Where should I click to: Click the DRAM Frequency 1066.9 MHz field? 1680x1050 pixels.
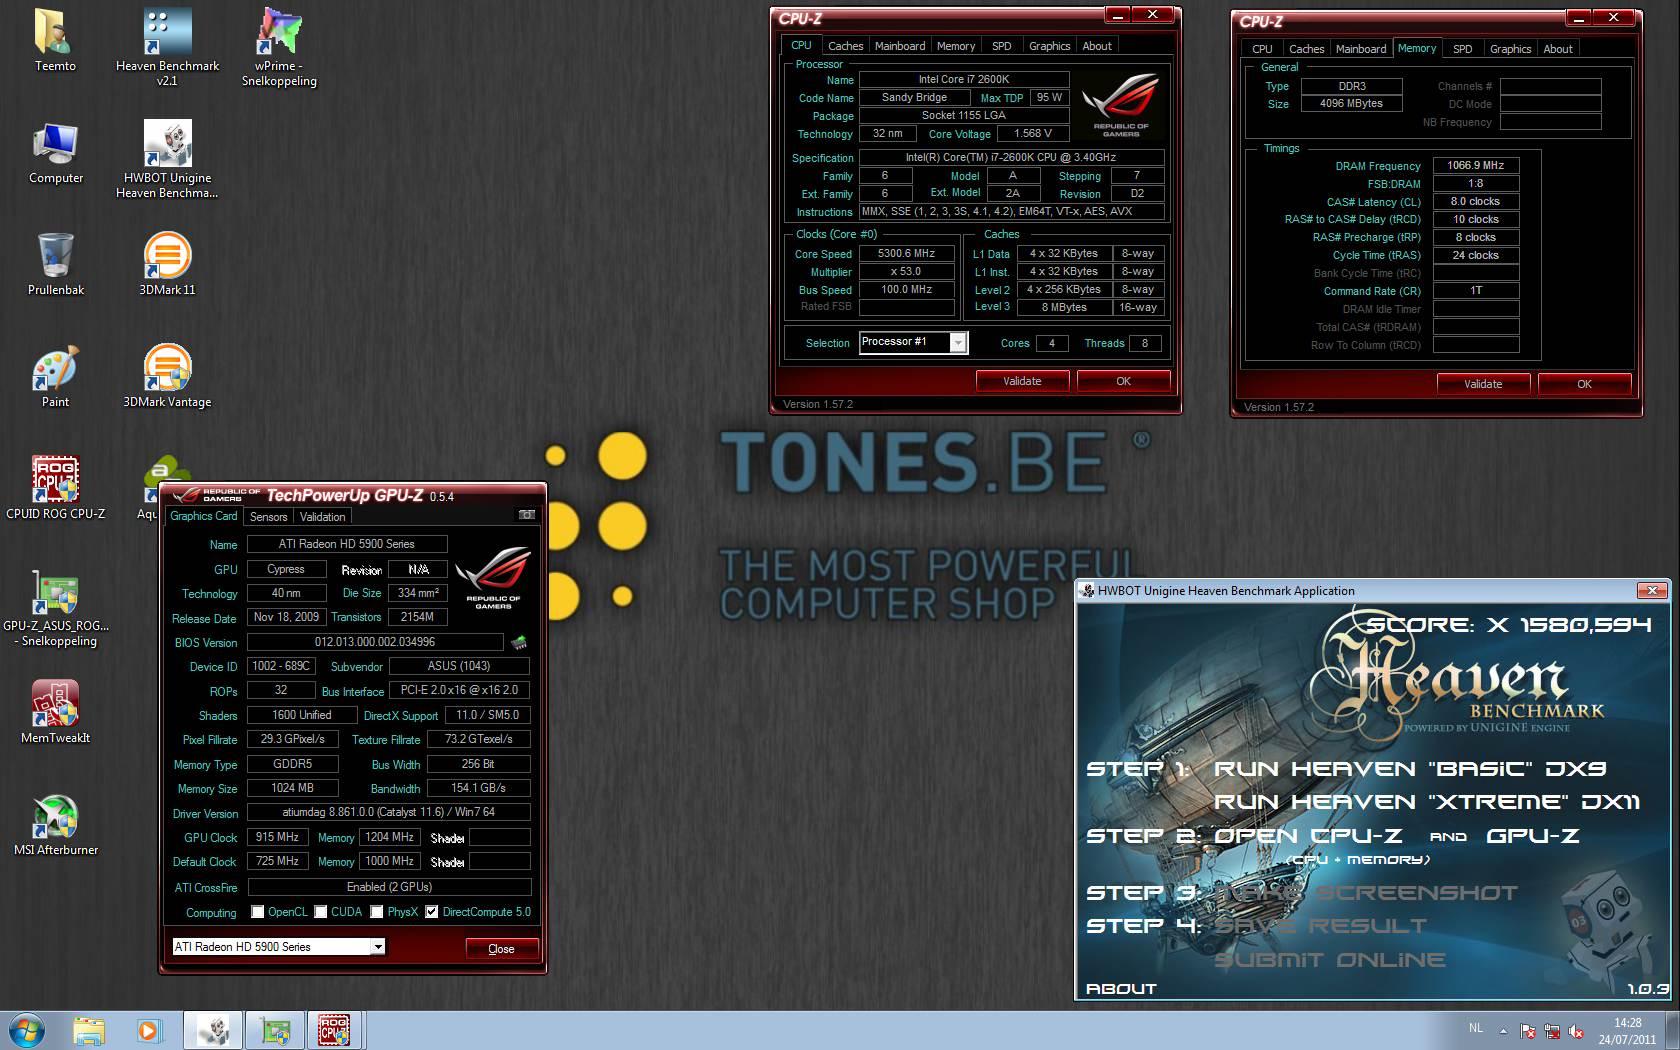1476,166
